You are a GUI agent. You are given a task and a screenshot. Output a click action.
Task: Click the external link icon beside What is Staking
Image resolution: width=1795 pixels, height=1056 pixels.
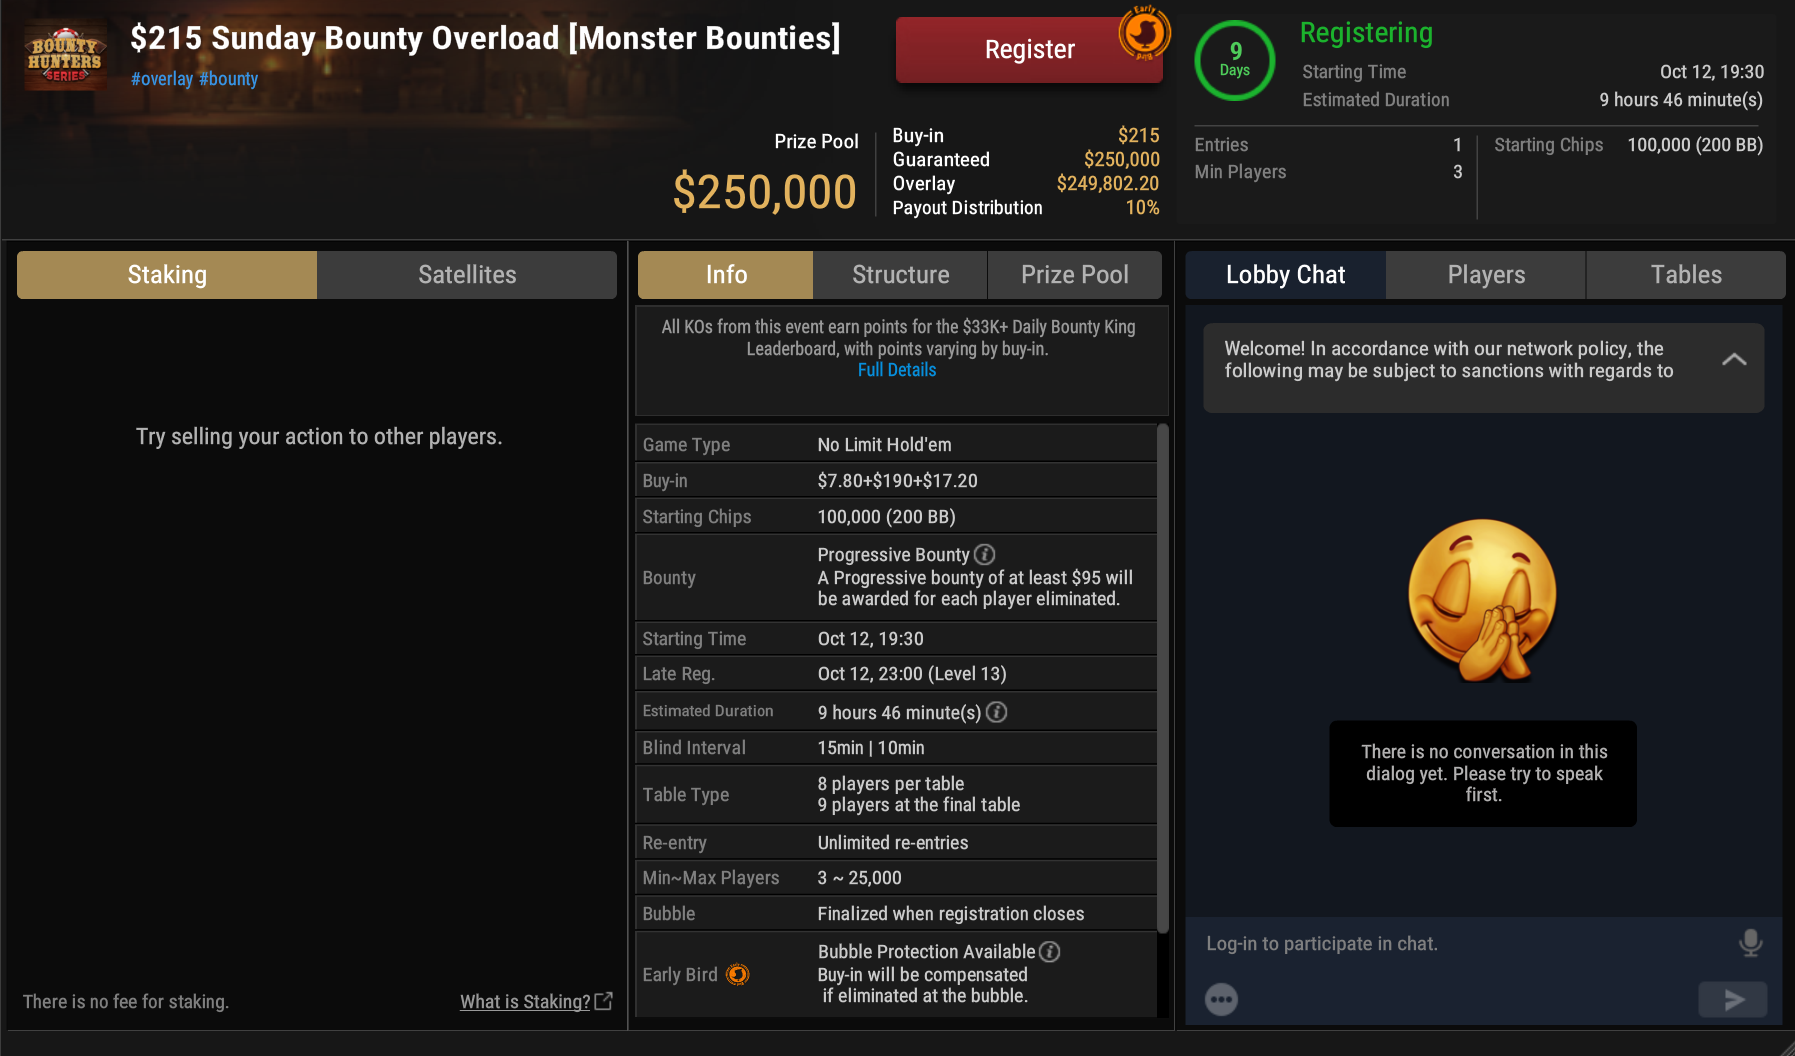pyautogui.click(x=604, y=1001)
